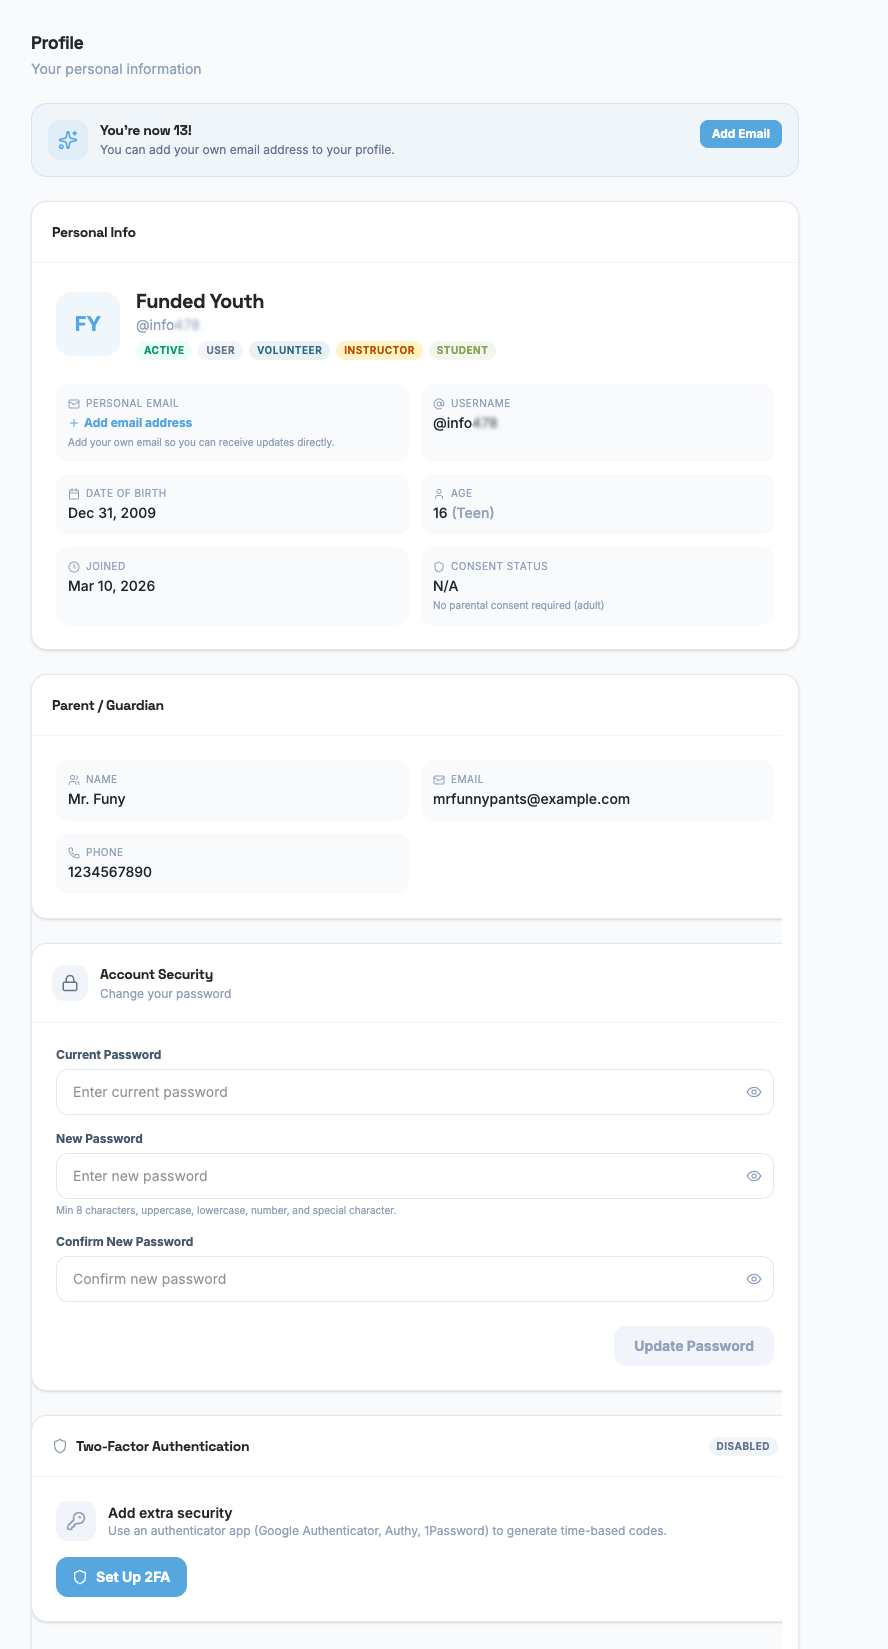Reveal the current password with the eye toggle
The height and width of the screenshot is (1649, 888).
[x=754, y=1091]
